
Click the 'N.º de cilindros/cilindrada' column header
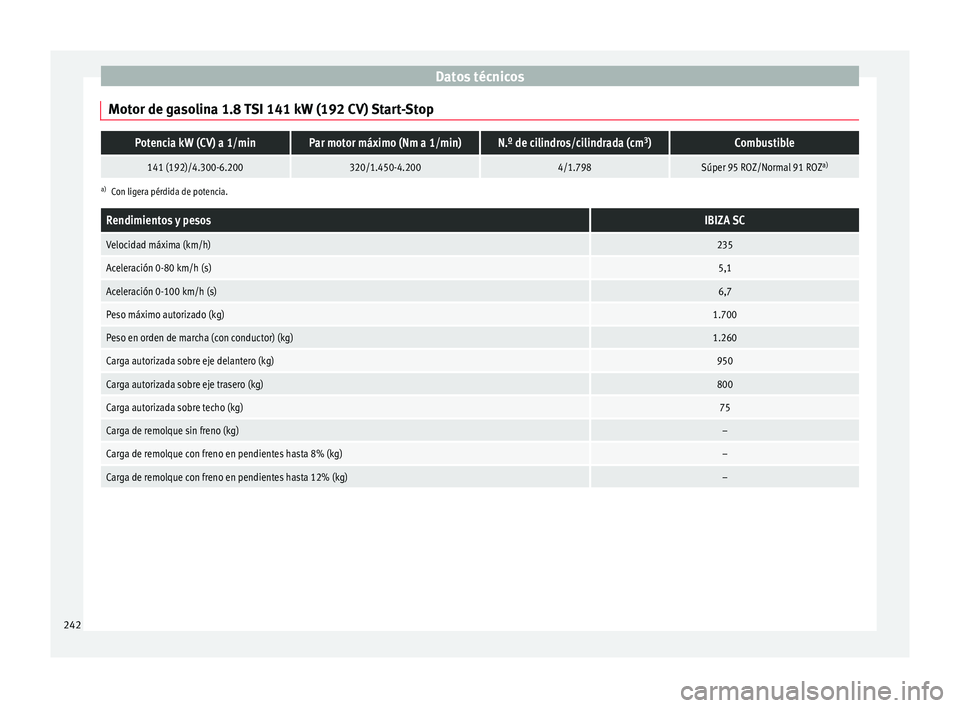pos(574,143)
